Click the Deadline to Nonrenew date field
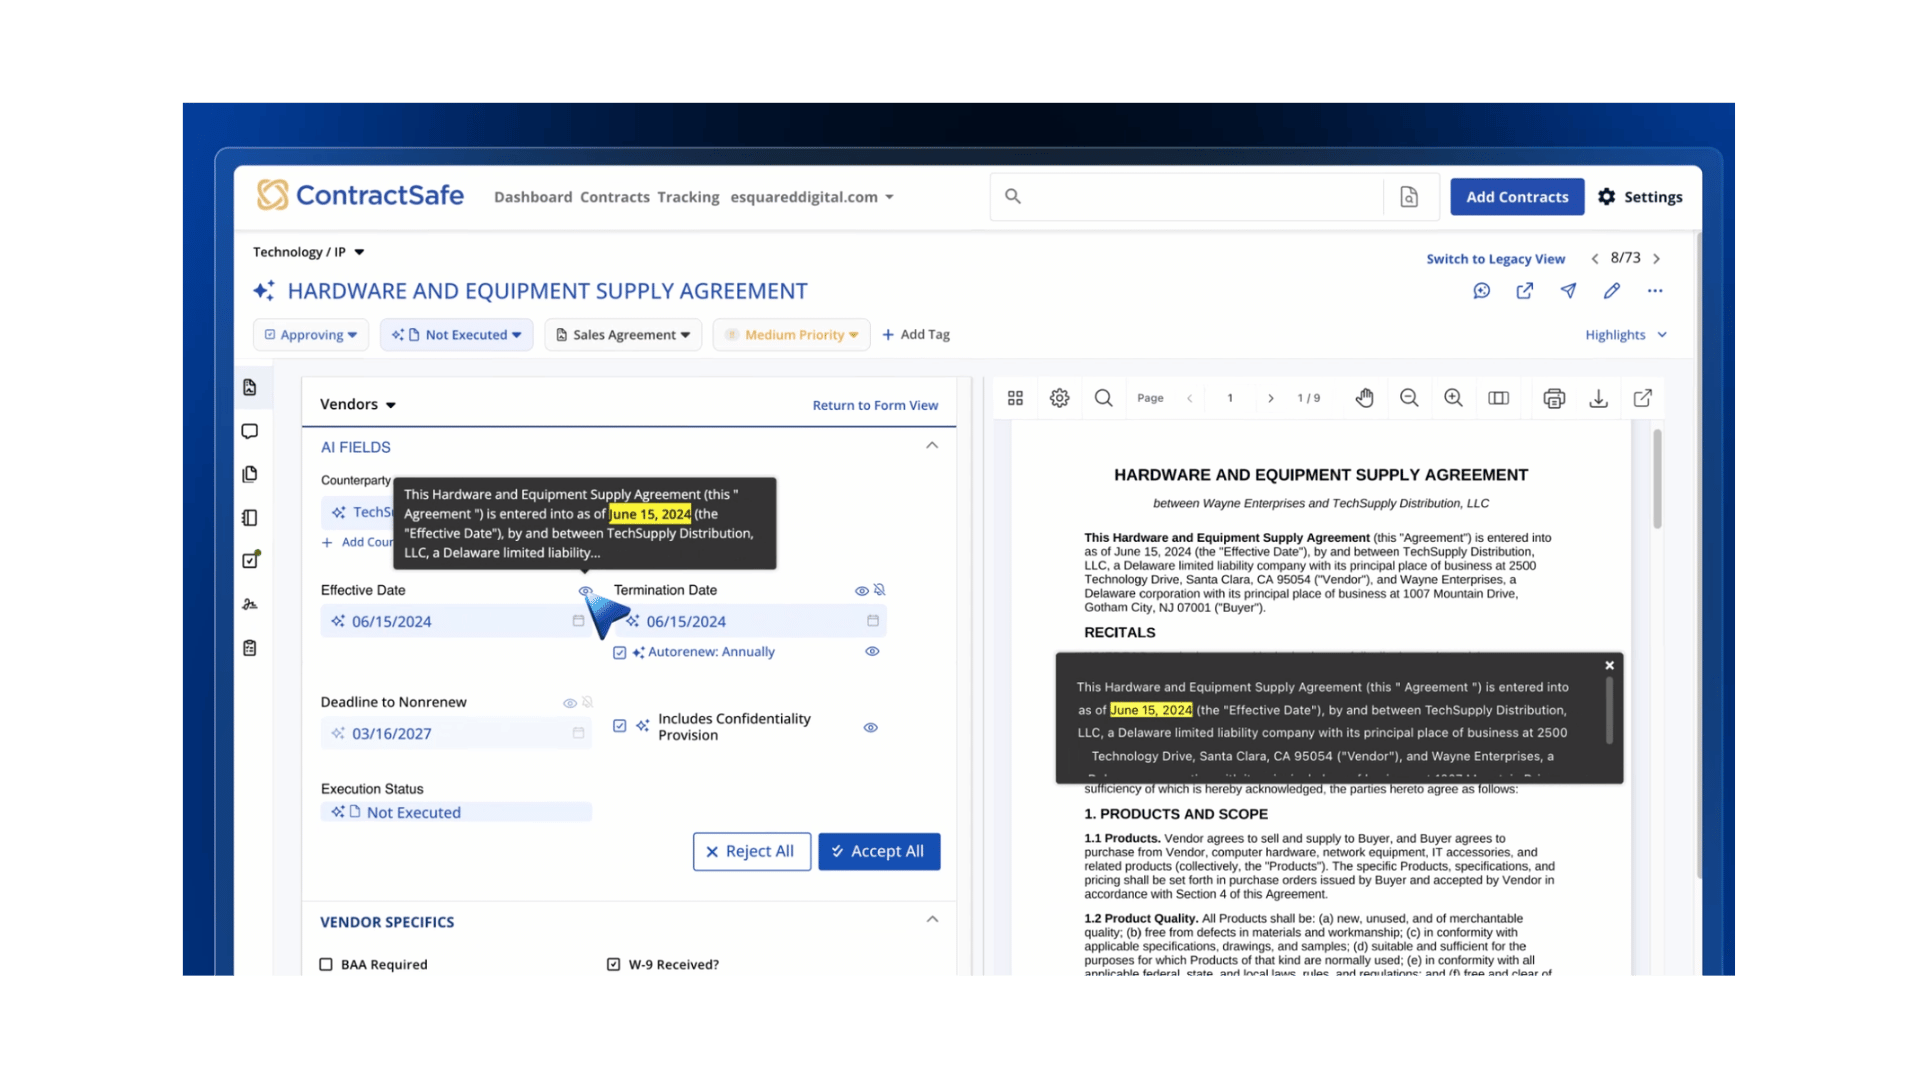Screen dimensions: 1920x1080 coord(456,733)
